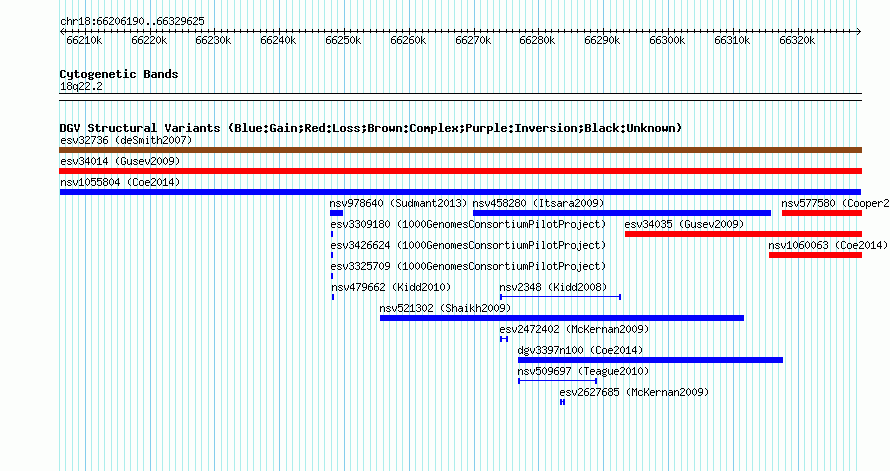
Task: Open the nsv577580 Cooper label
Action: pyautogui.click(x=835, y=203)
